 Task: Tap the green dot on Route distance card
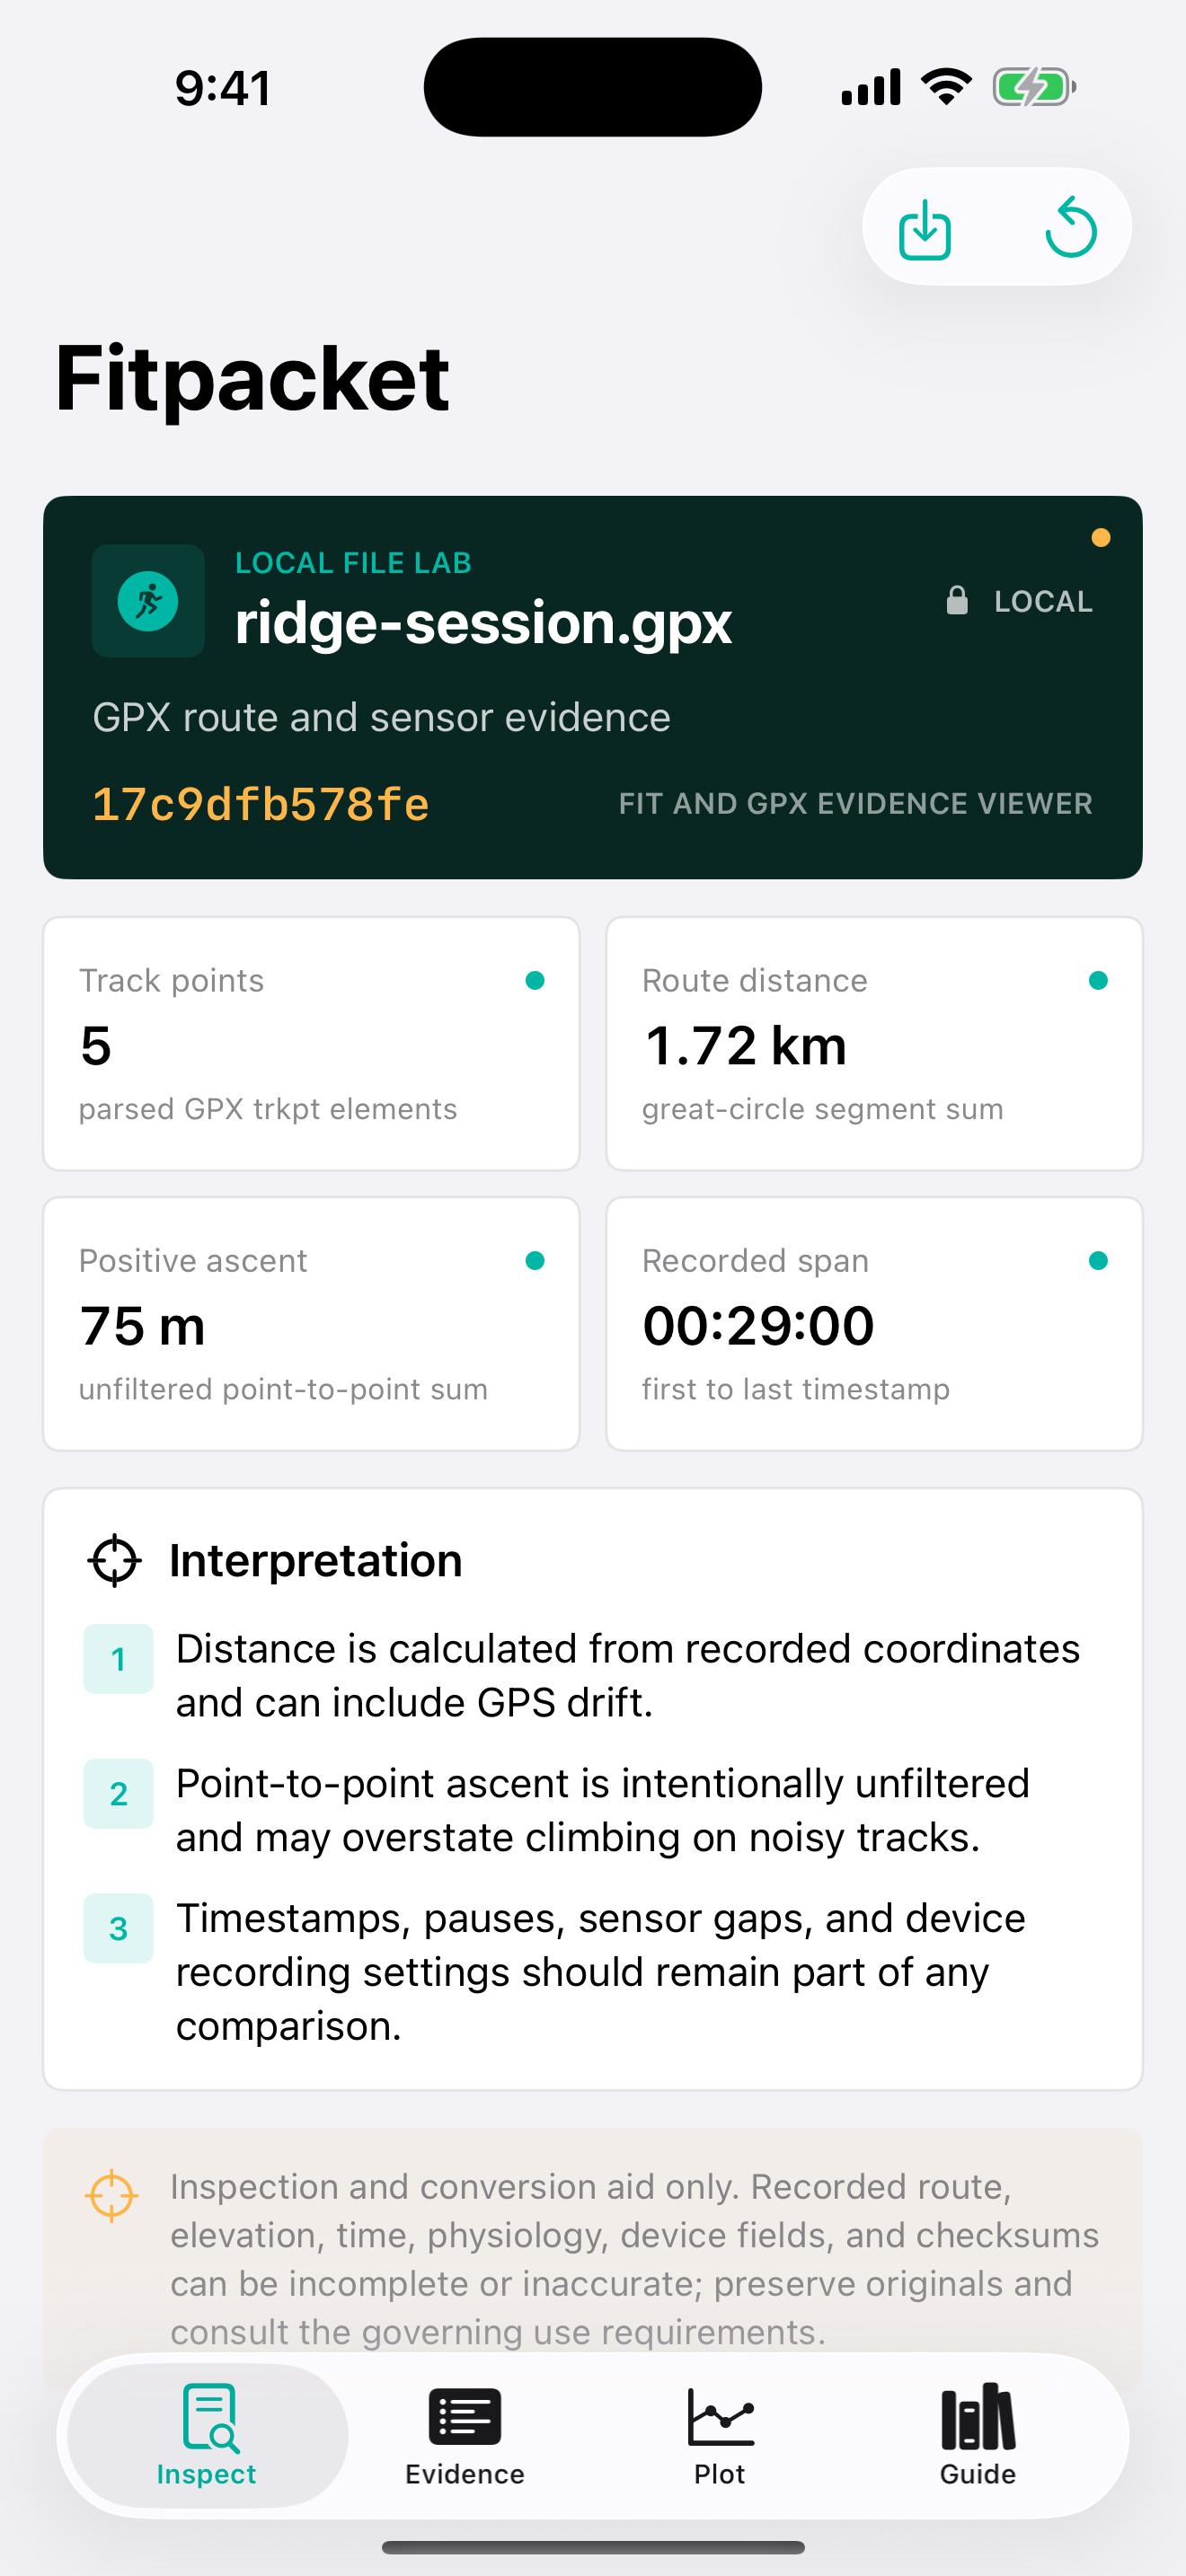[1098, 980]
